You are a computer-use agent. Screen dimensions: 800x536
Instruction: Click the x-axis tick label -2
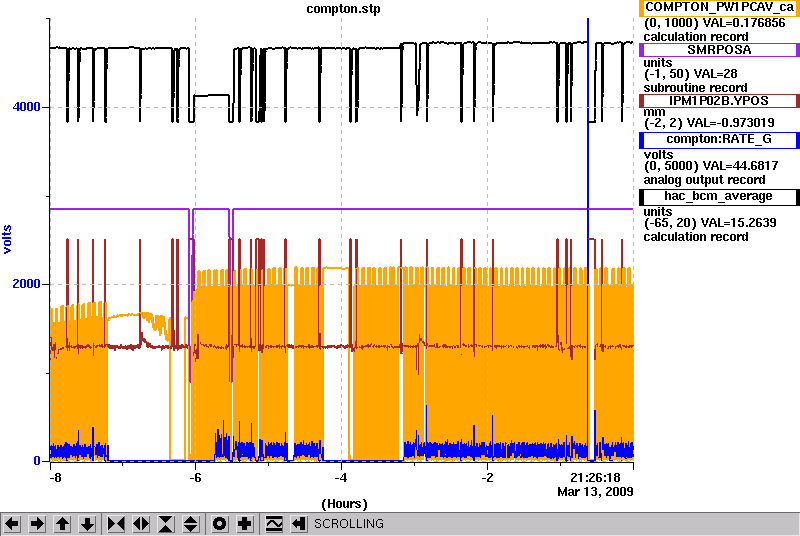point(487,478)
